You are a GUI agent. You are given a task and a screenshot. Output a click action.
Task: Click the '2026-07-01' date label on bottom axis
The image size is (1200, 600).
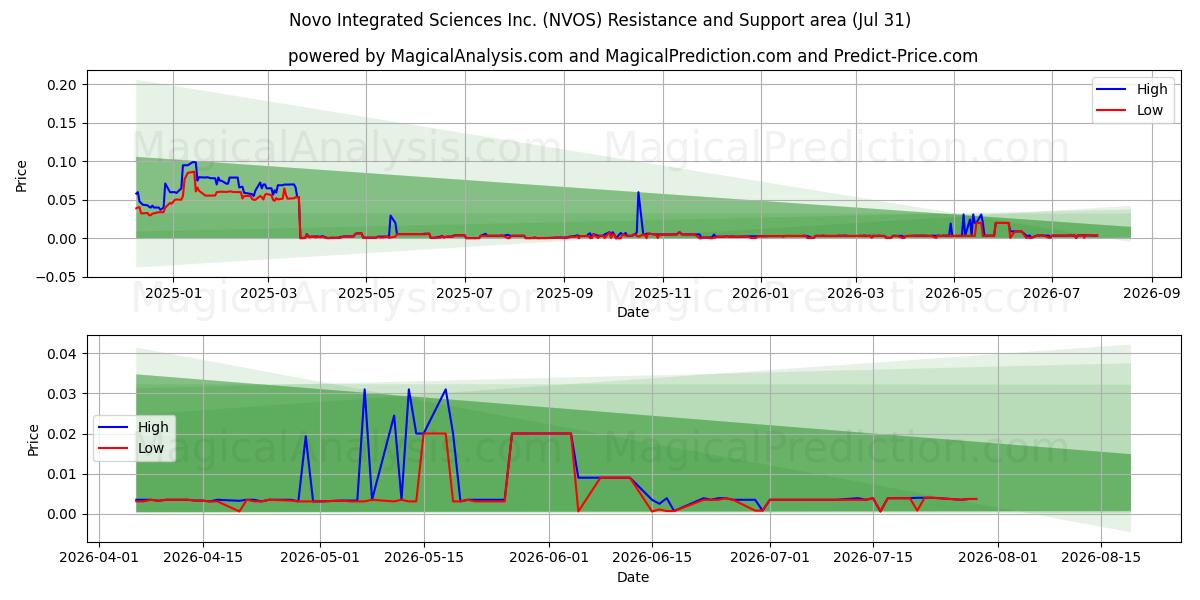[x=770, y=559]
